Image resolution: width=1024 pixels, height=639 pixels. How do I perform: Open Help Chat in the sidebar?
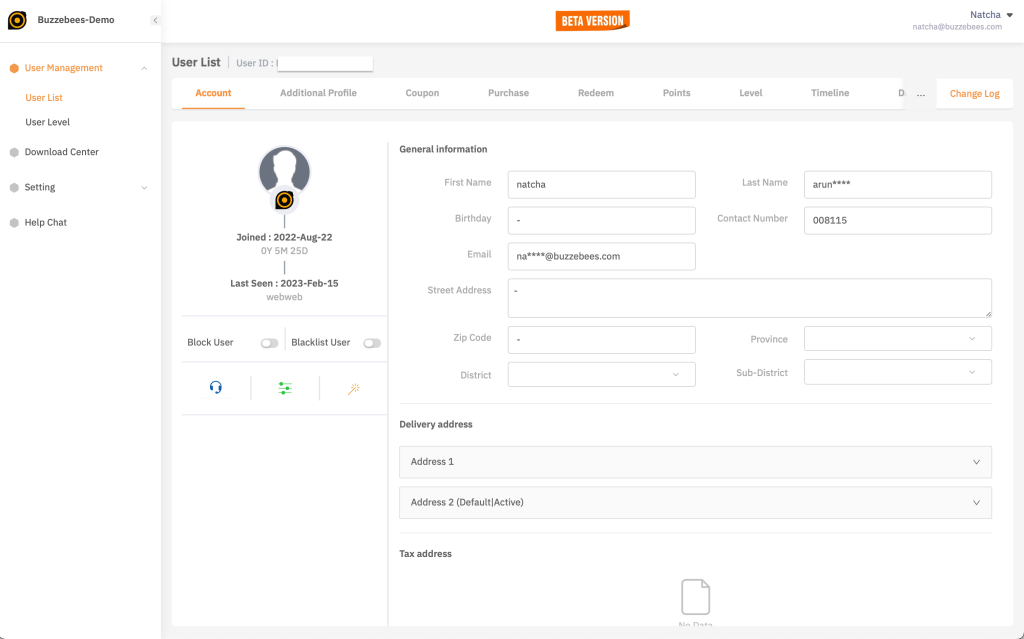(x=46, y=222)
